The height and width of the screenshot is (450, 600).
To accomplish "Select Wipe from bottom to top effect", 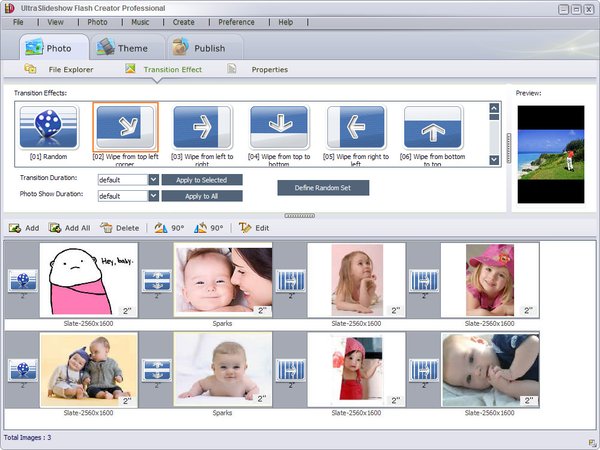I will [433, 128].
